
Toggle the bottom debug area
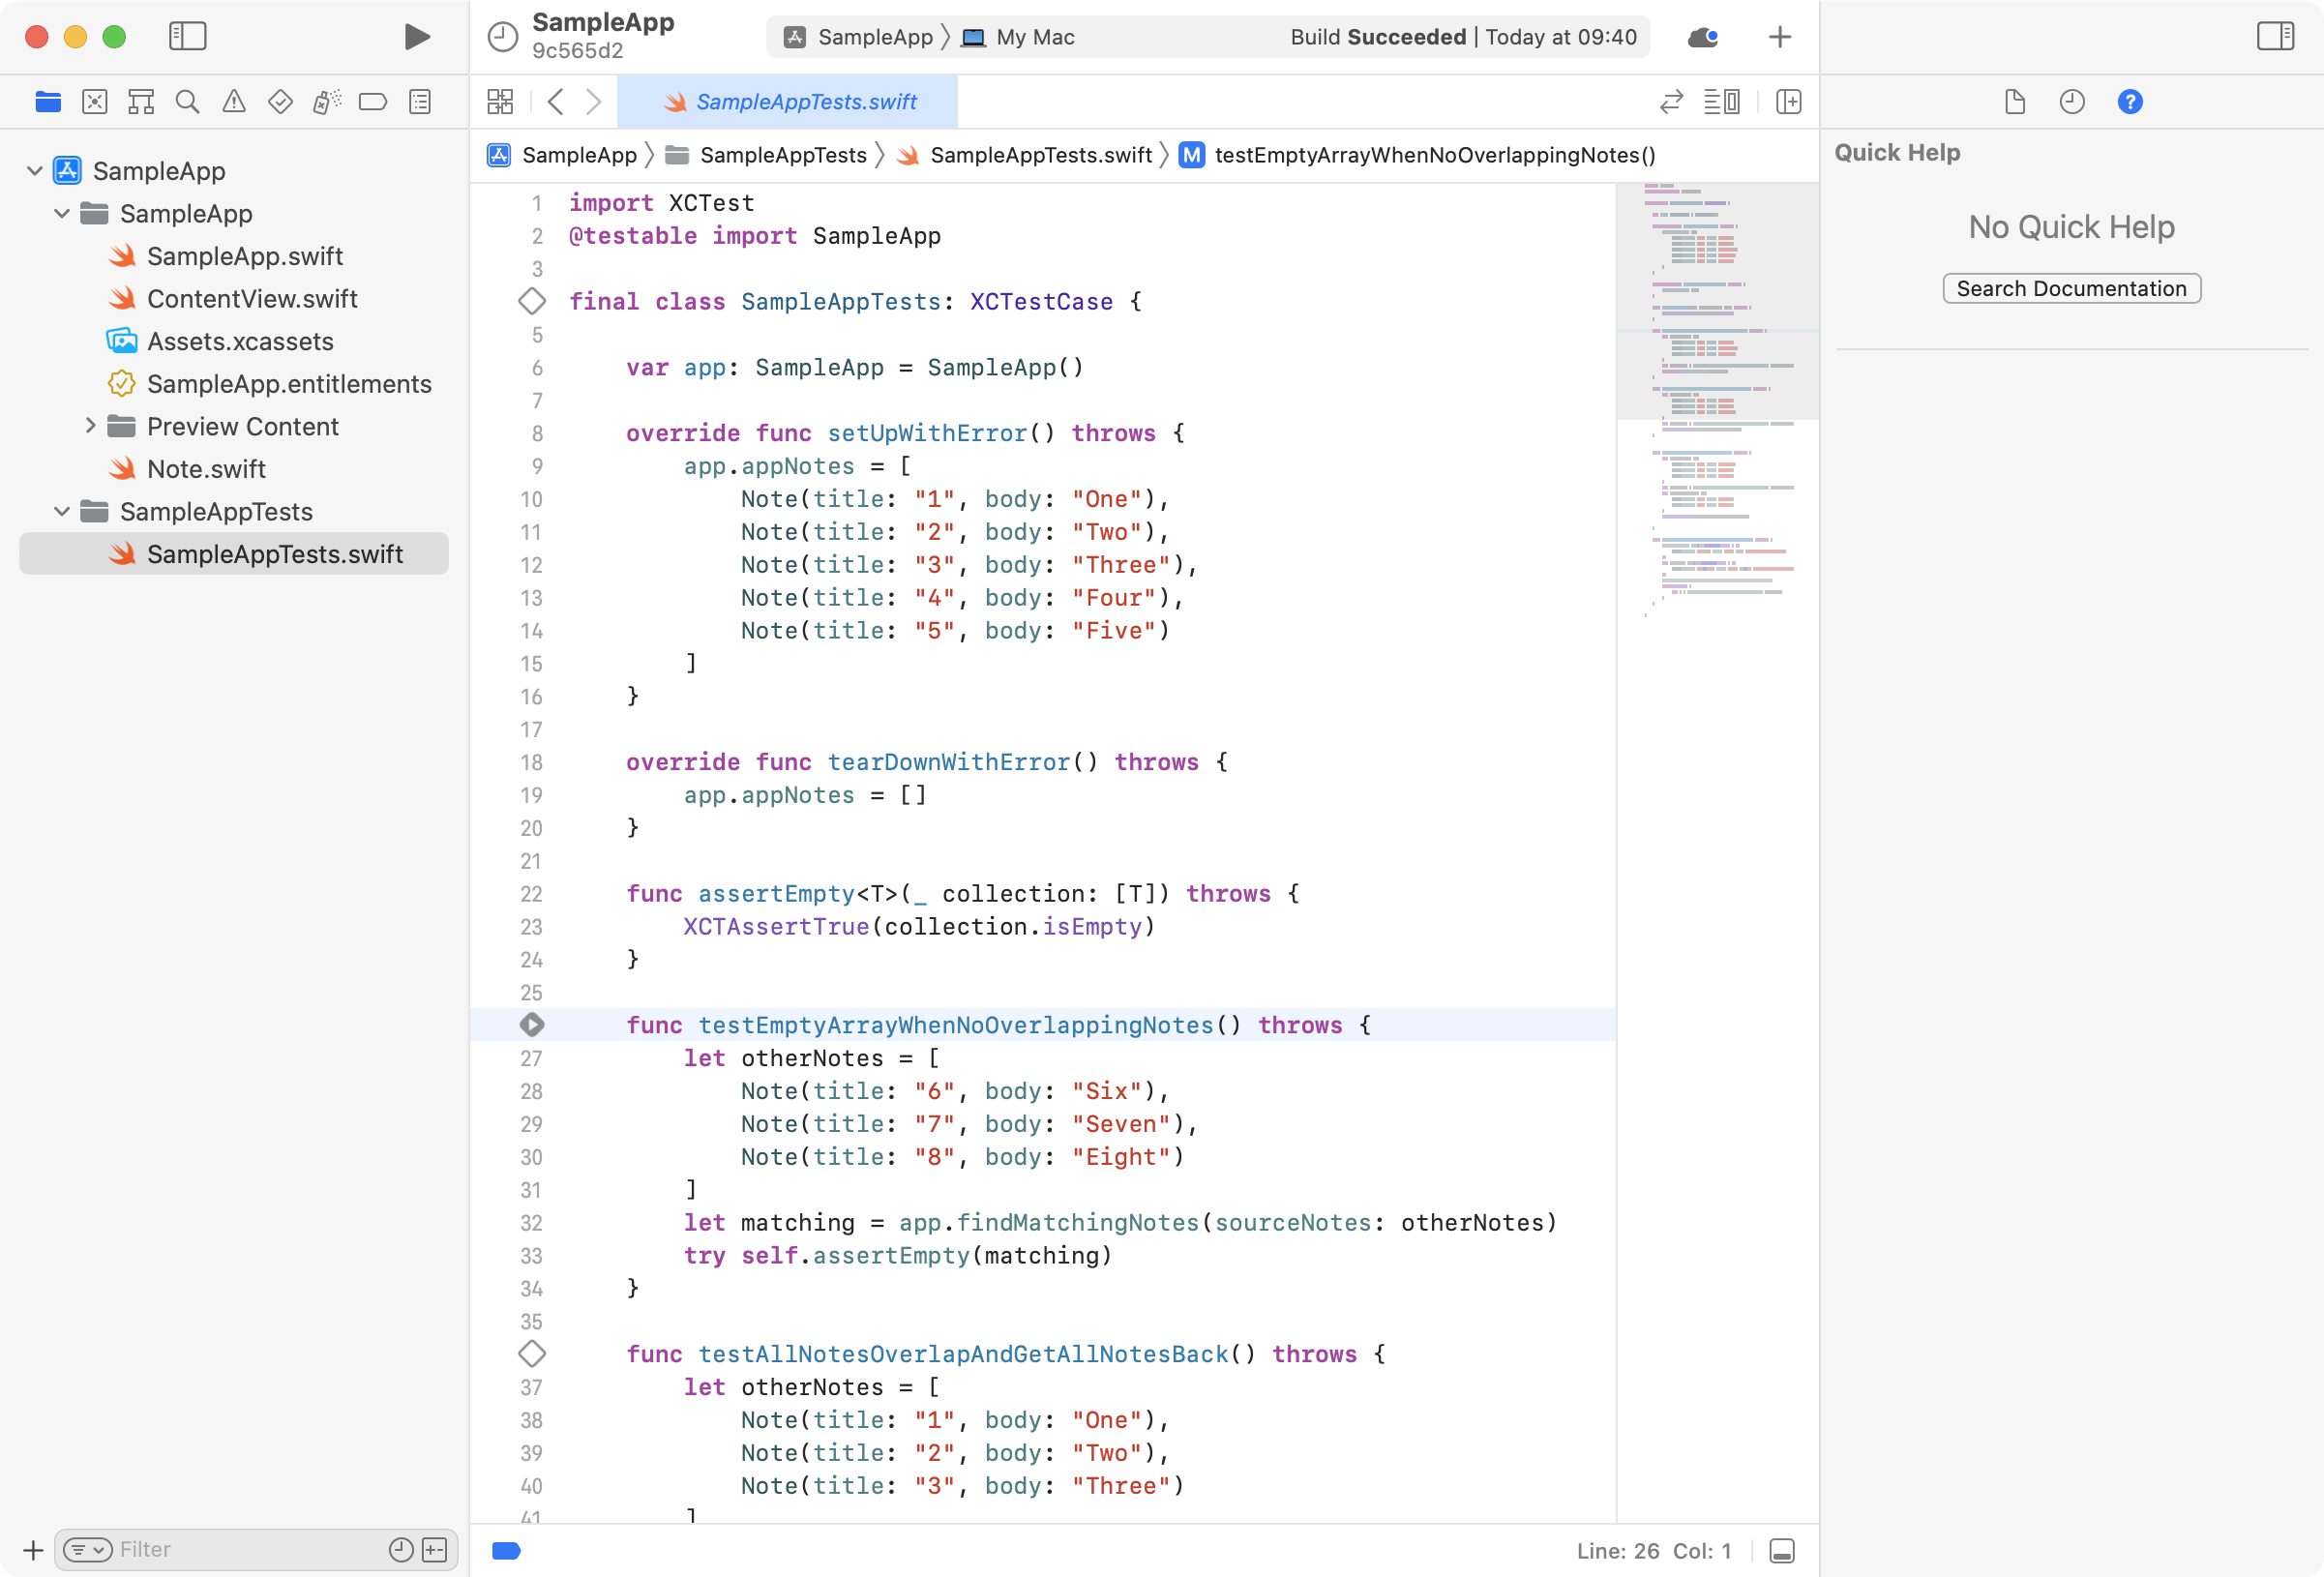pos(1781,1551)
